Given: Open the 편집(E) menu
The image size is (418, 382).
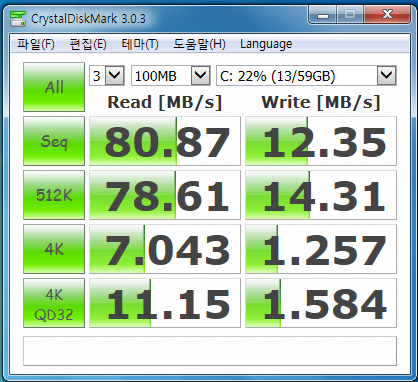Looking at the screenshot, I should (x=88, y=44).
